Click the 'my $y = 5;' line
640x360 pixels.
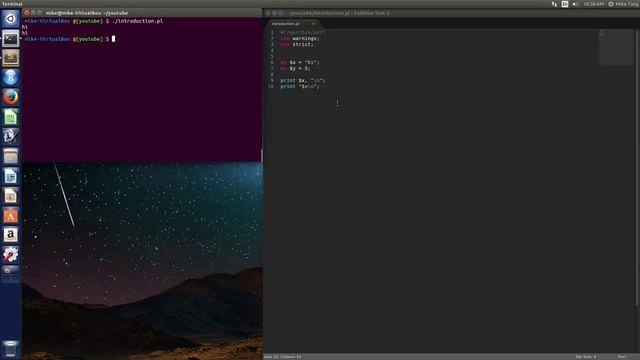(x=296, y=69)
